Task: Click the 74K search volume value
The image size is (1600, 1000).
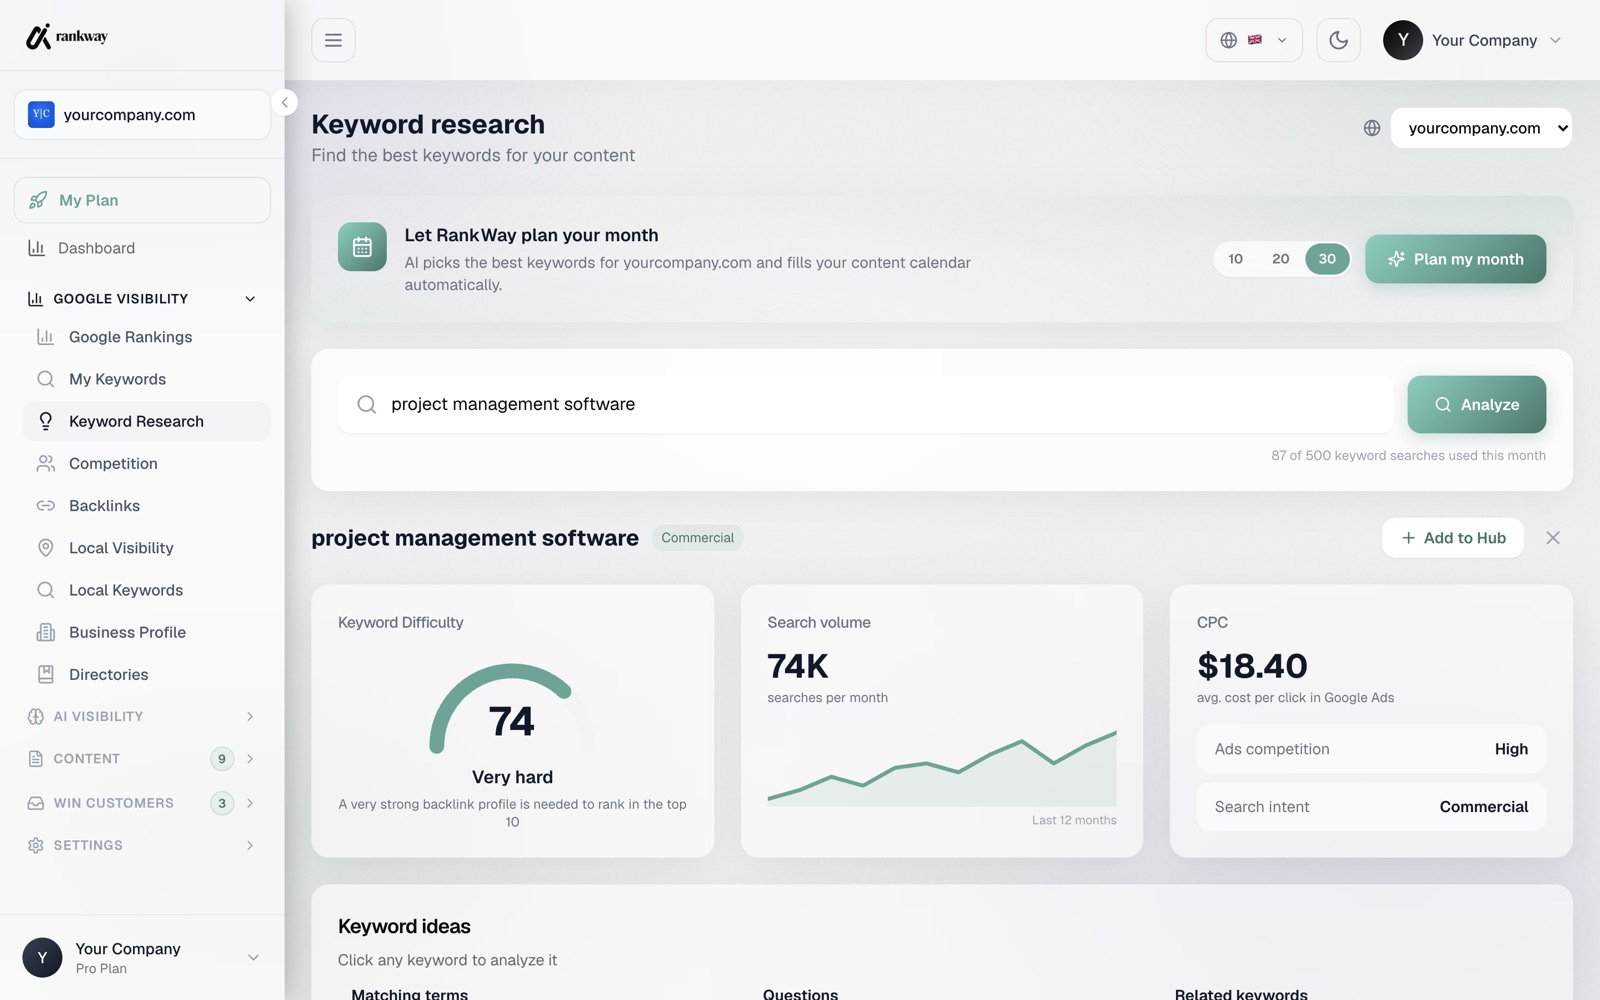Action: click(x=798, y=666)
